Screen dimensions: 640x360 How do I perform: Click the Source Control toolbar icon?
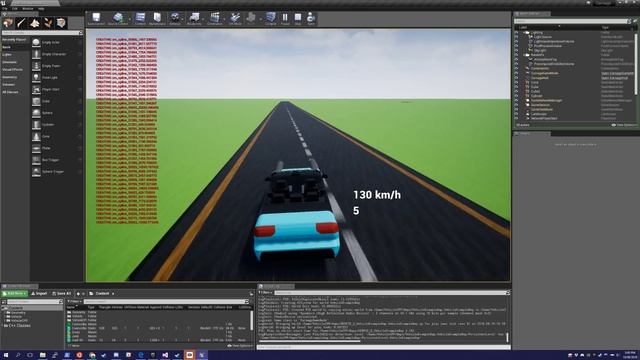pyautogui.click(x=118, y=17)
